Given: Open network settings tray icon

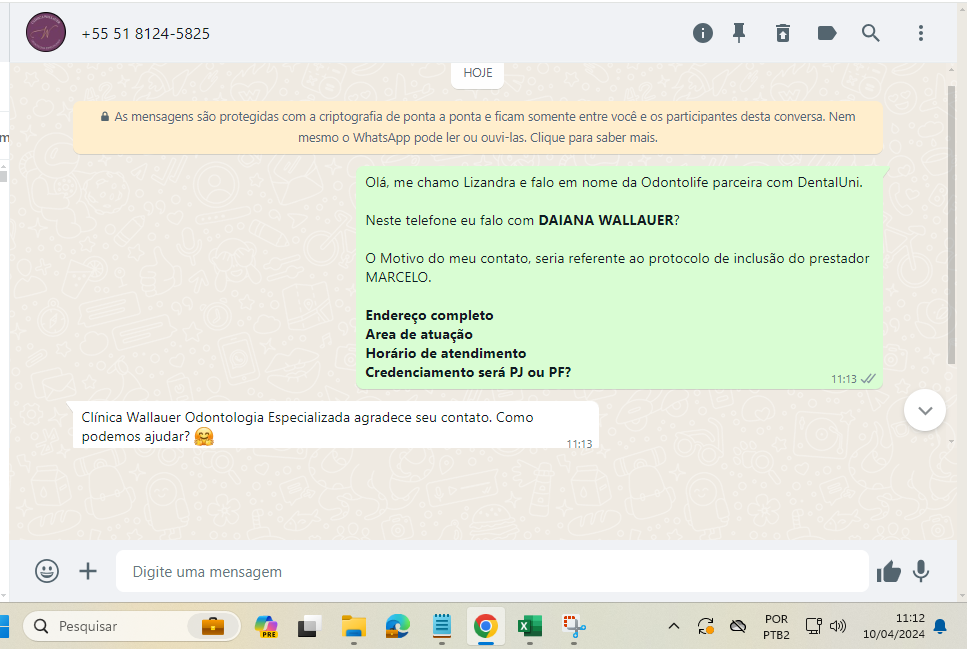Looking at the screenshot, I should [x=813, y=626].
